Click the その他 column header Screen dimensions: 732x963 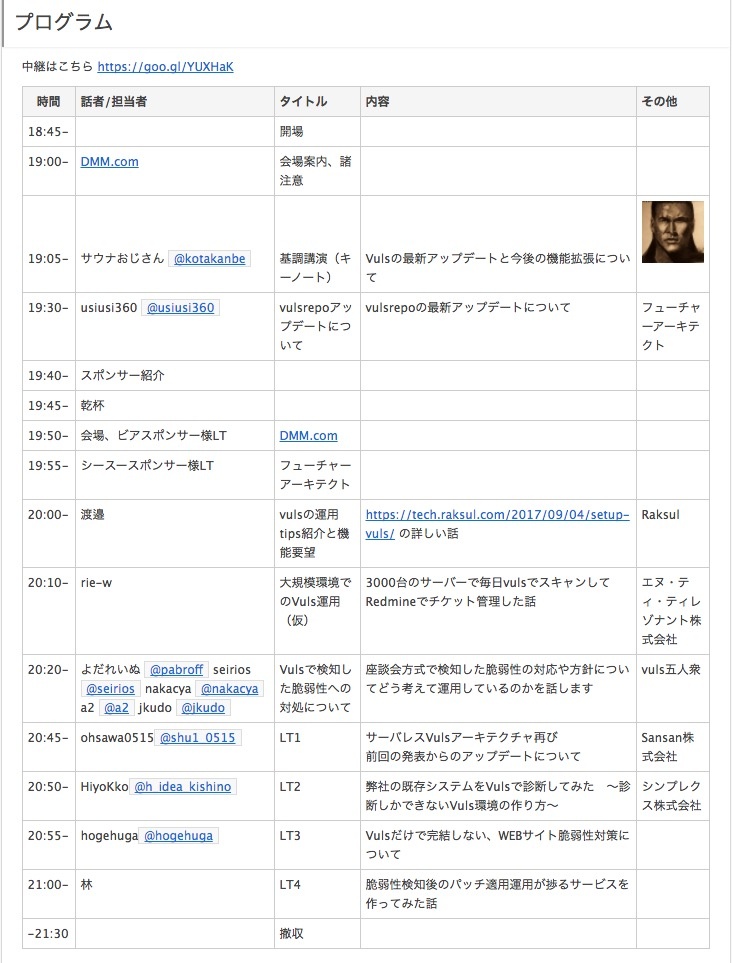point(659,102)
